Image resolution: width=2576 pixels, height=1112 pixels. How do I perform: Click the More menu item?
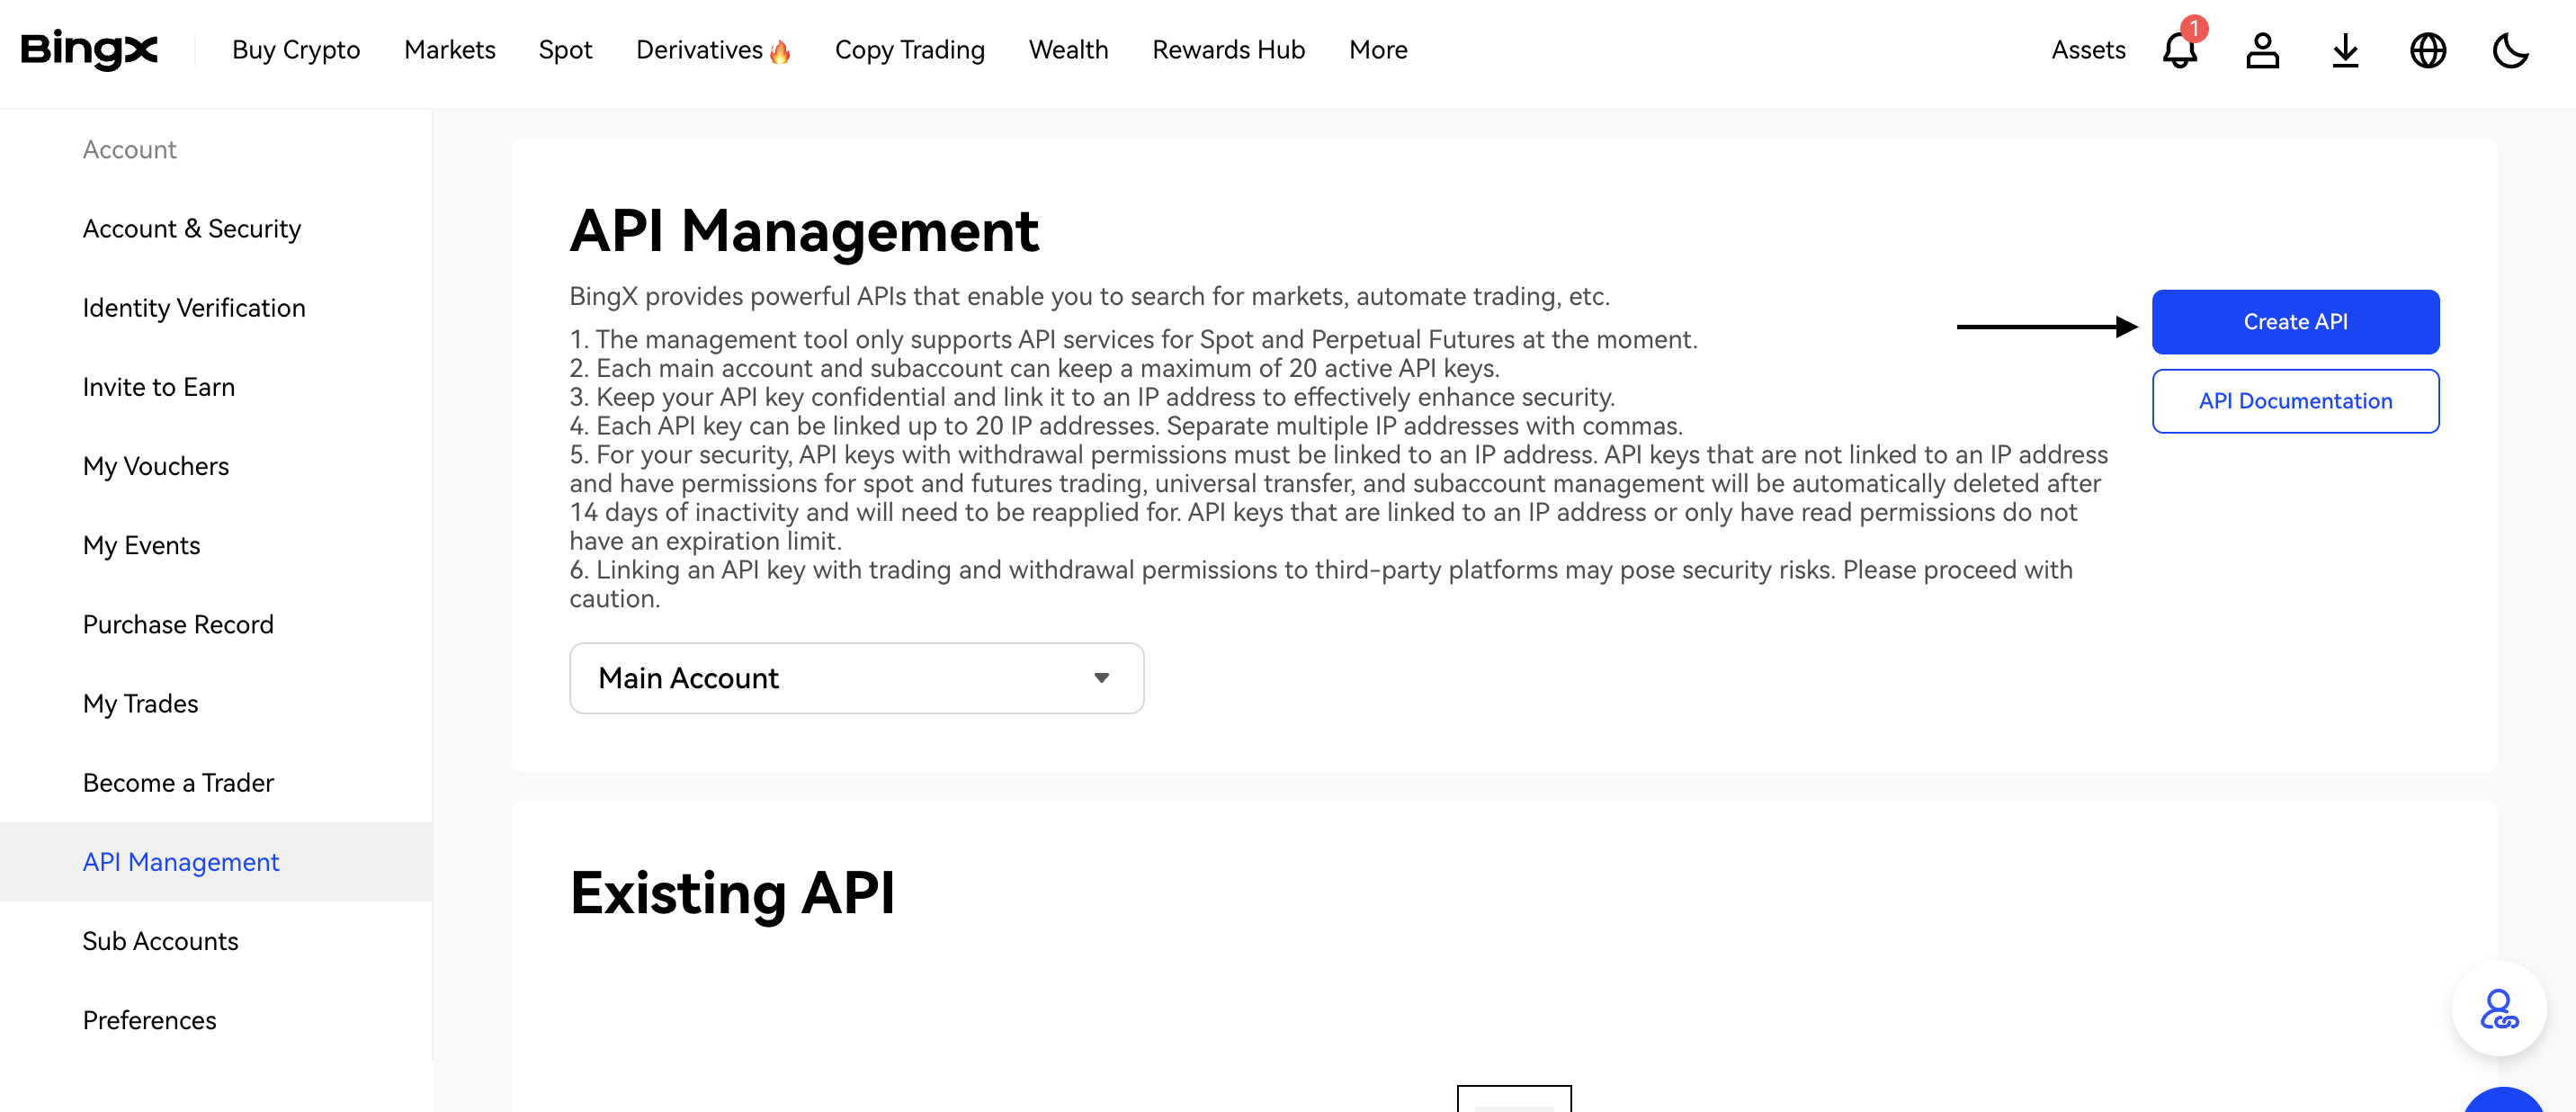point(1378,48)
